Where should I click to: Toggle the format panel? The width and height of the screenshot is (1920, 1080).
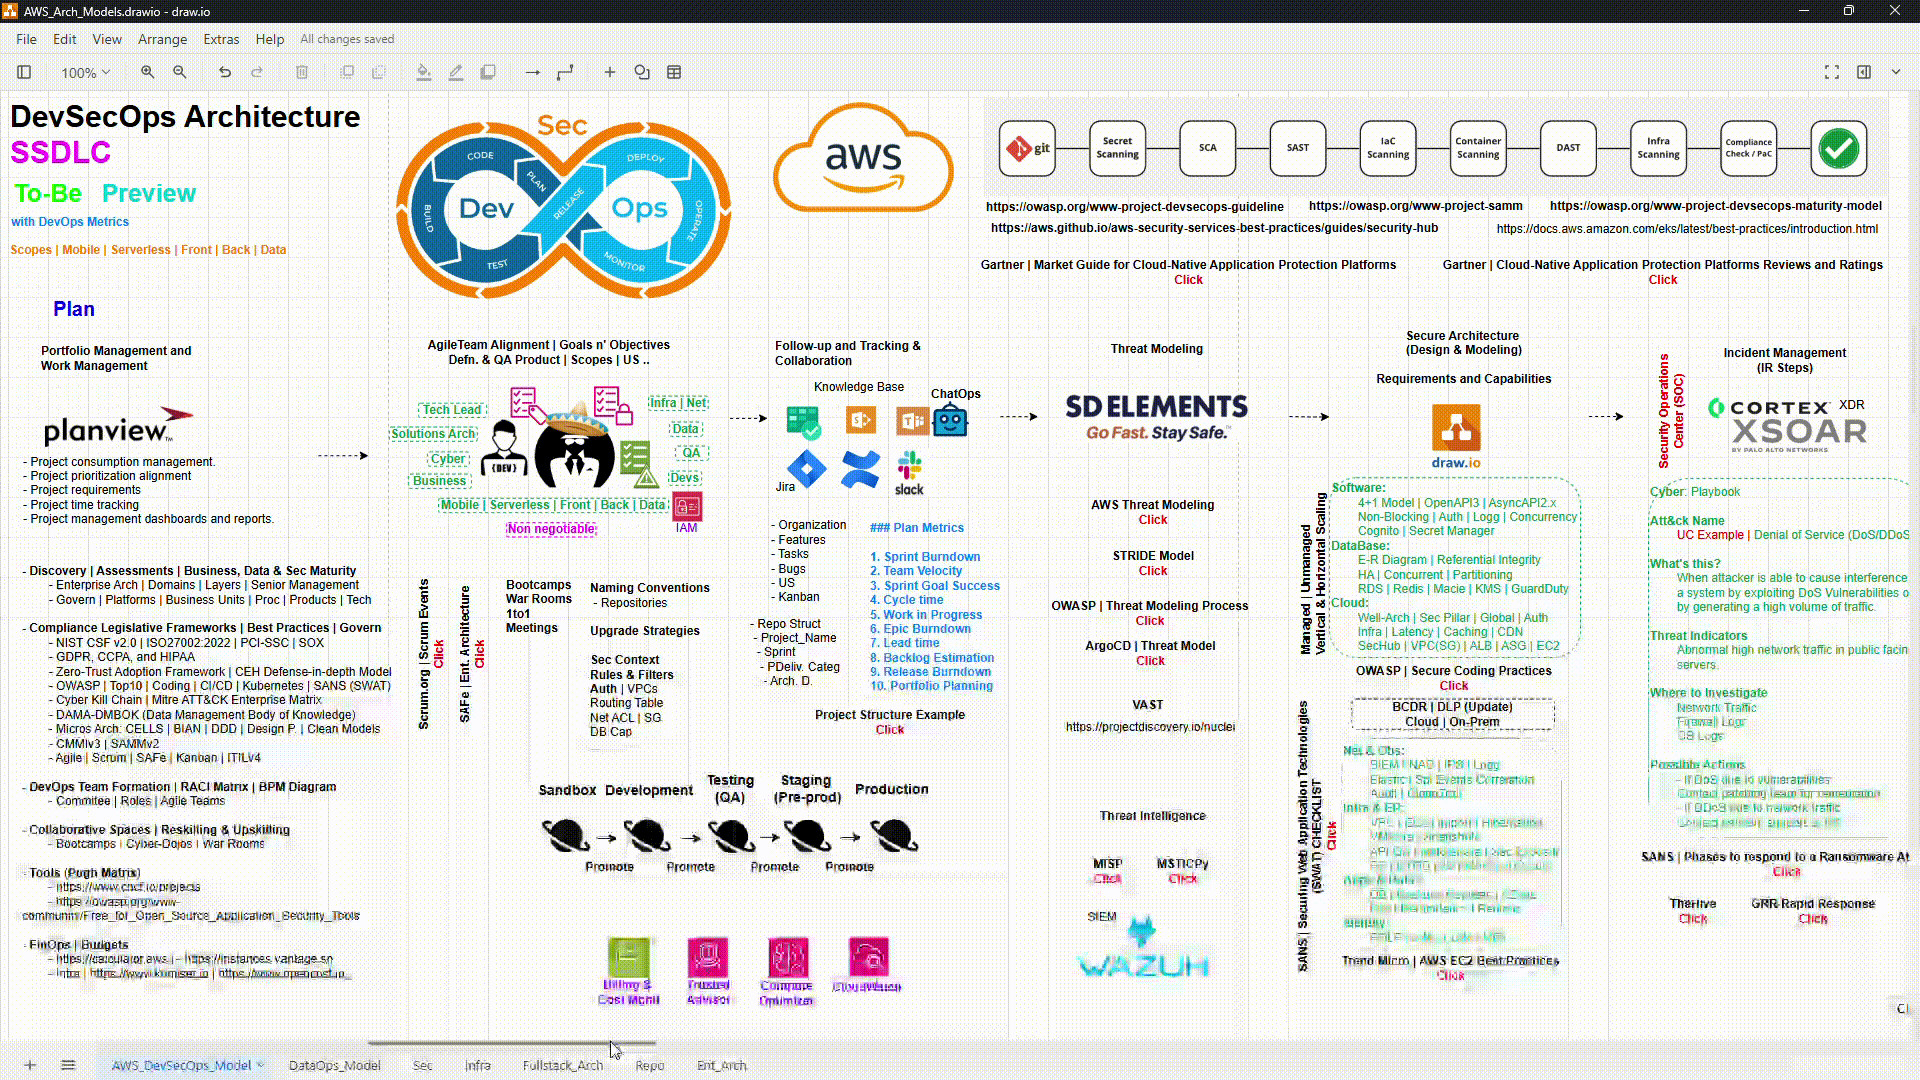1864,72
